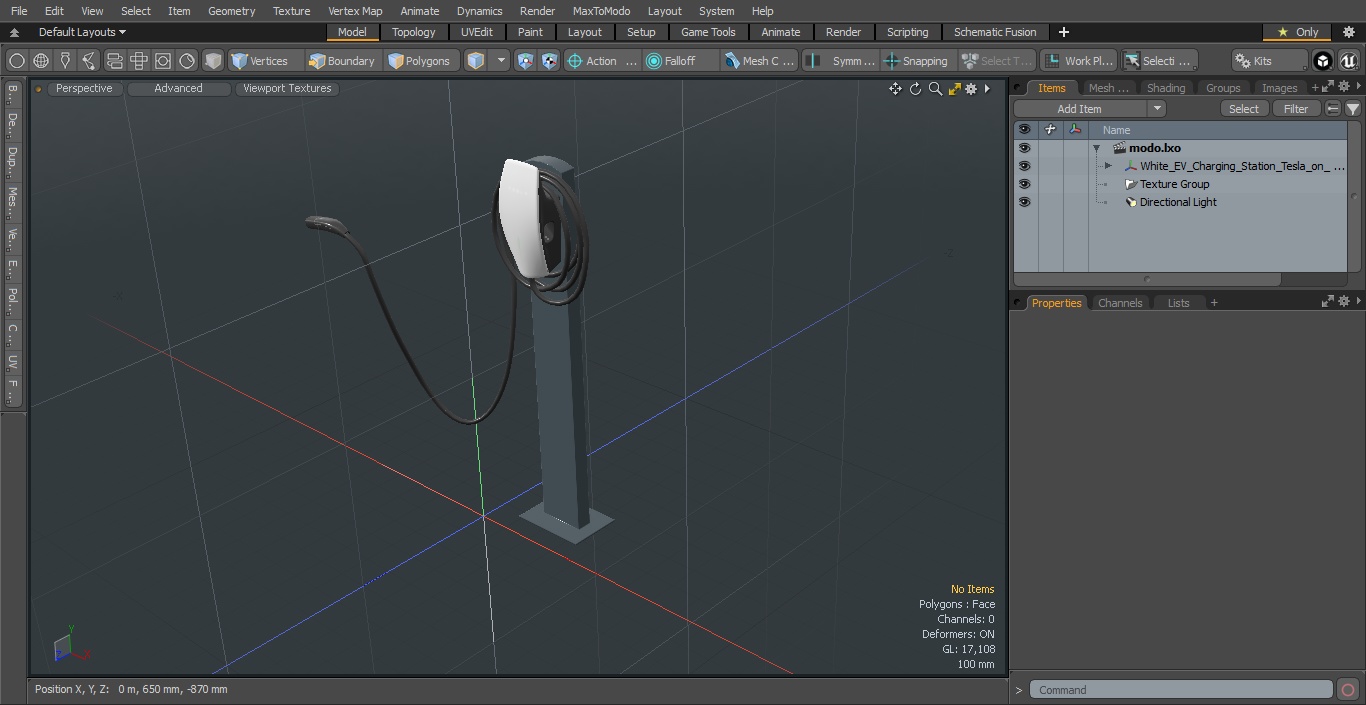This screenshot has height=705, width=1366.
Task: Switch to the Shading tab
Action: [x=1165, y=88]
